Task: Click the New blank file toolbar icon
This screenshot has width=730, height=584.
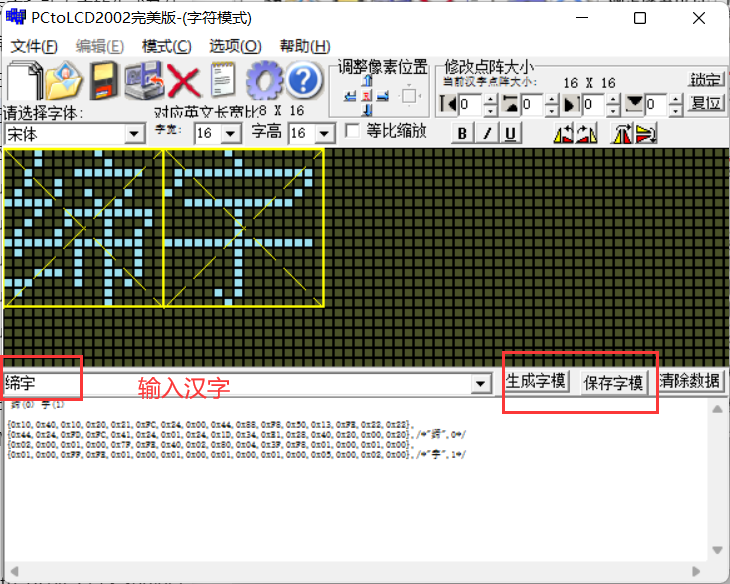Action: click(x=24, y=80)
